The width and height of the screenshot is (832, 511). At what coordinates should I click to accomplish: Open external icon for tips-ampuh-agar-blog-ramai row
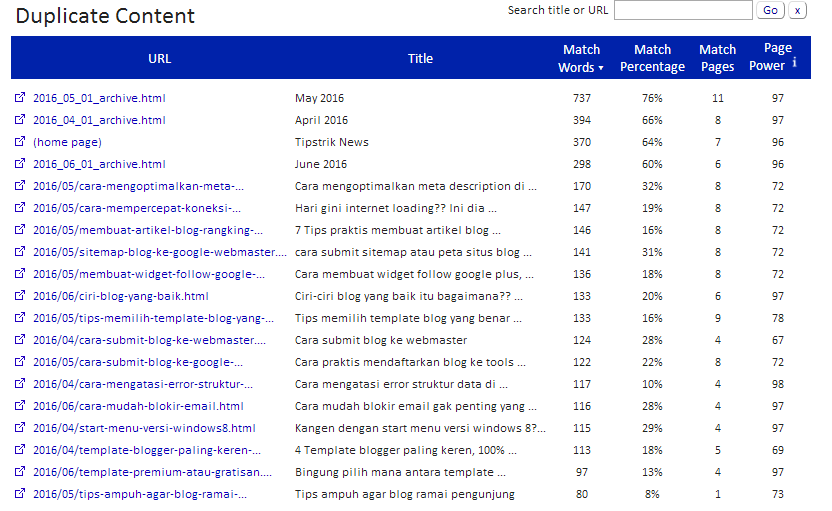click(20, 493)
